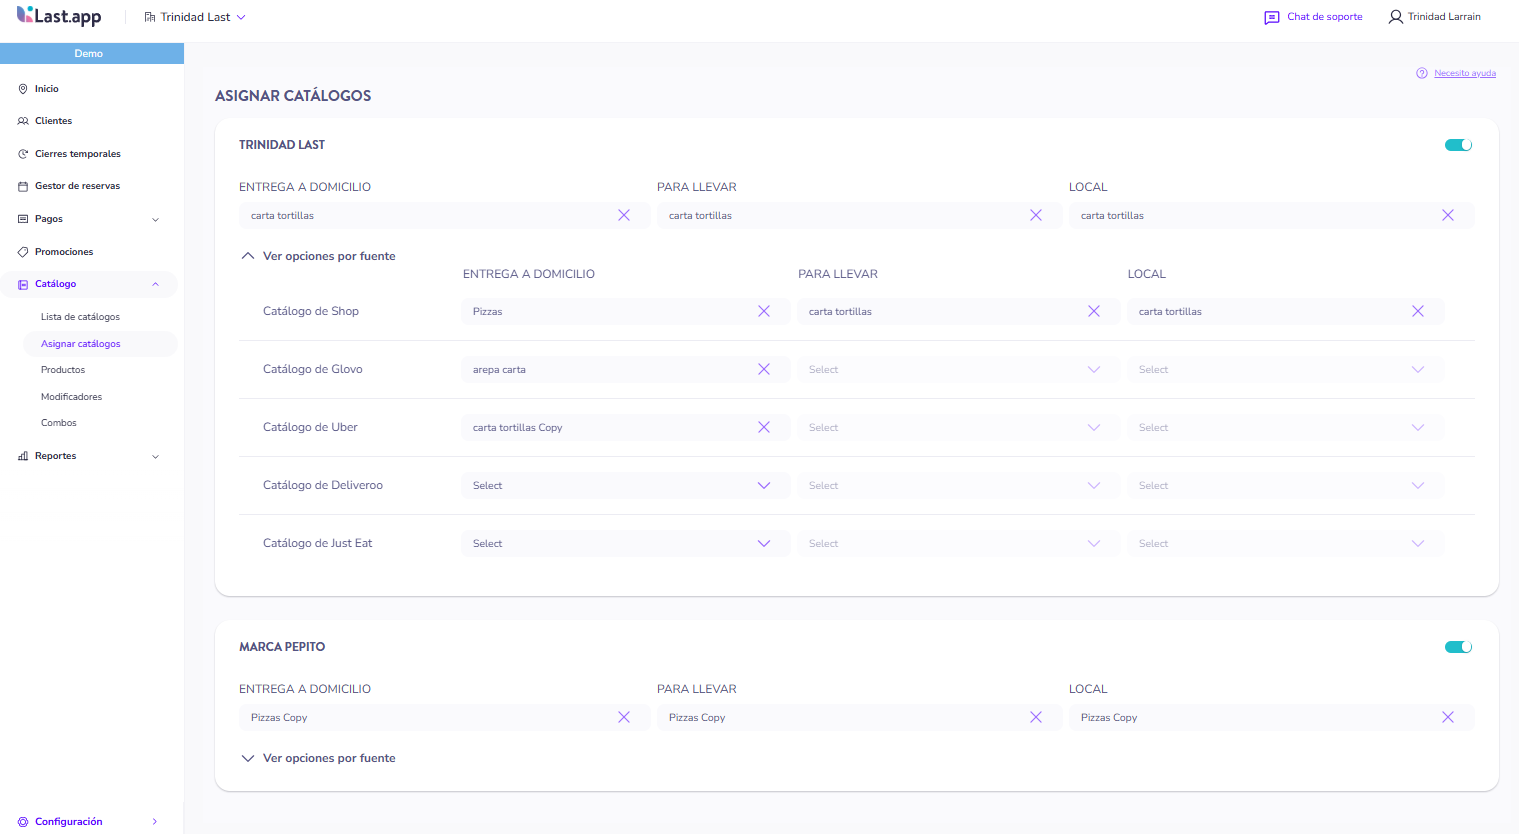Click the Inicio location pin icon
Viewport: 1519px width, 834px height.
tap(23, 89)
